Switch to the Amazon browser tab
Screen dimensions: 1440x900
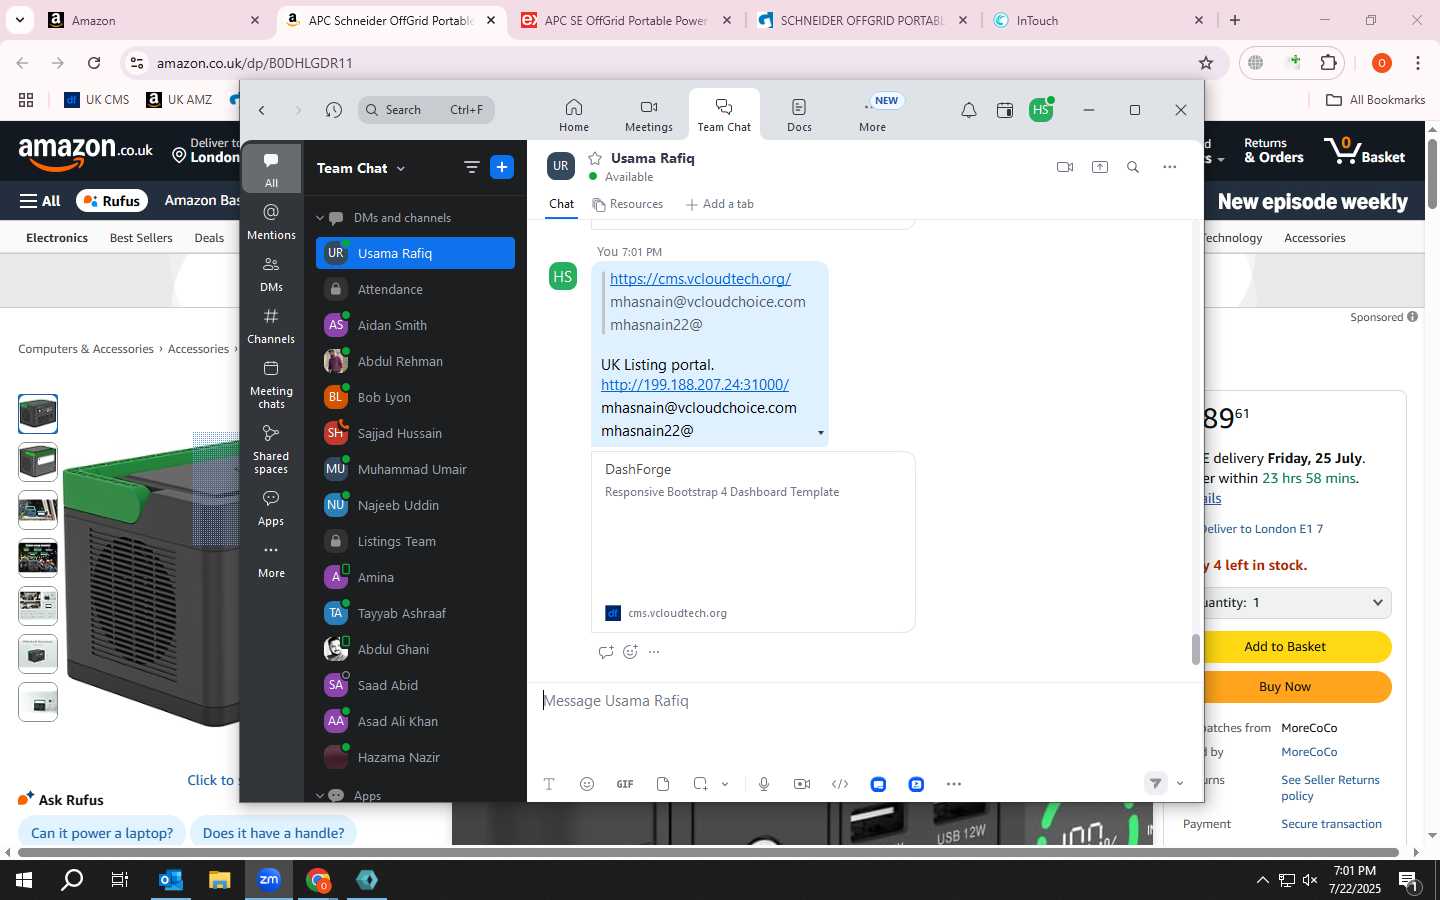point(155,20)
